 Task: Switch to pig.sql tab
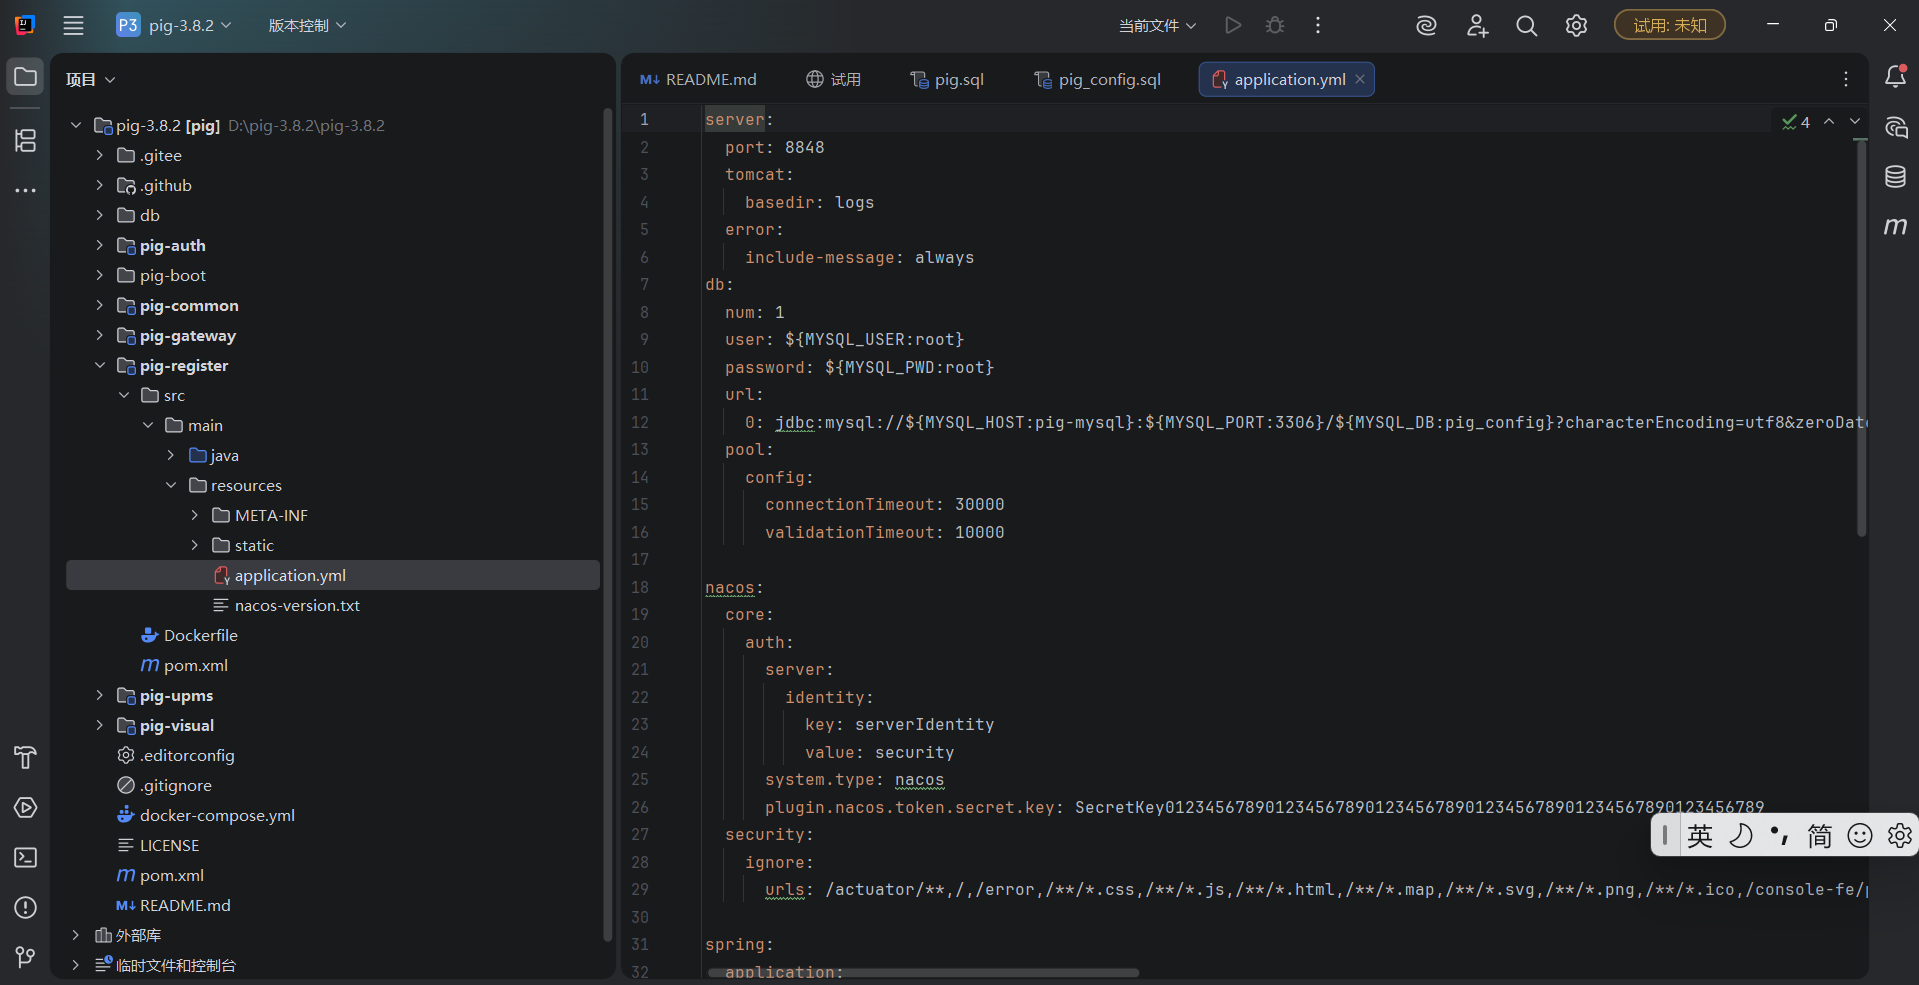click(947, 79)
